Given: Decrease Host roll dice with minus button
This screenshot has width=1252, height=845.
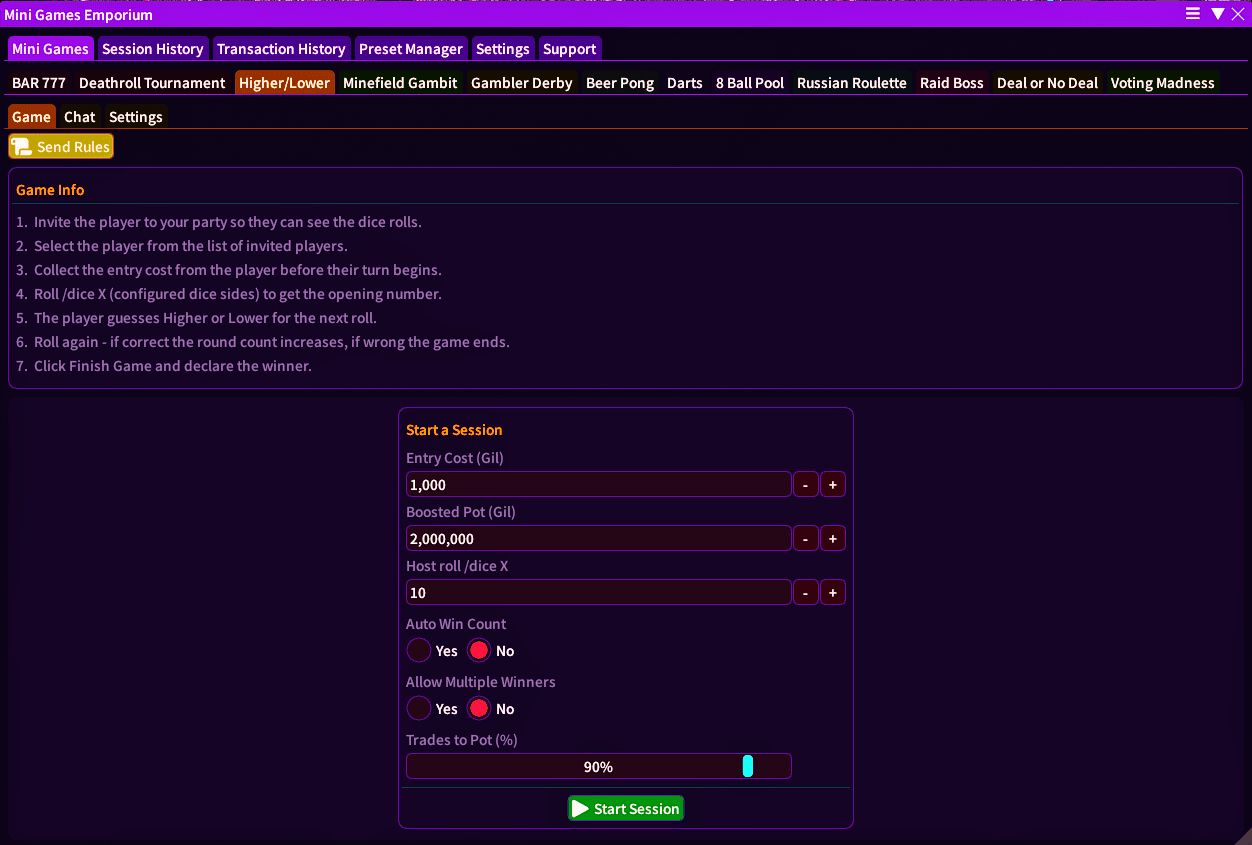Looking at the screenshot, I should 806,593.
